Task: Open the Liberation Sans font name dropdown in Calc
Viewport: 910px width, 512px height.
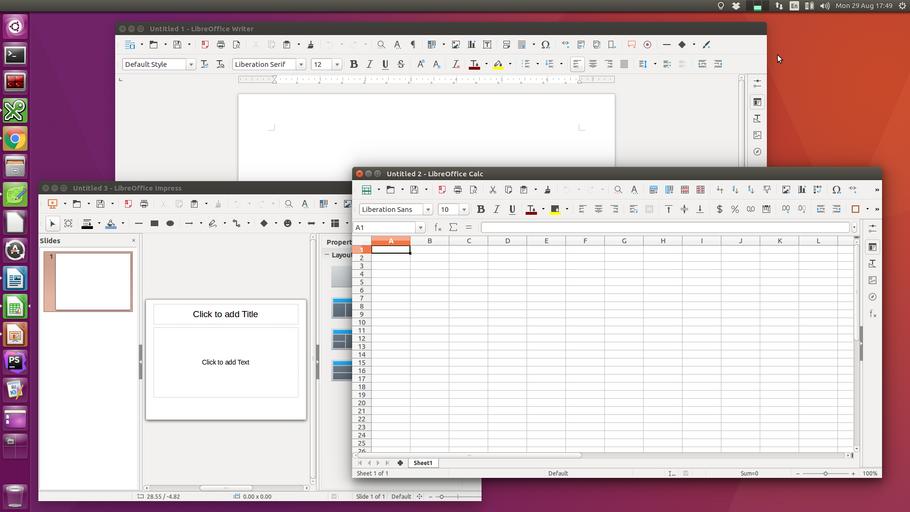Action: point(428,210)
